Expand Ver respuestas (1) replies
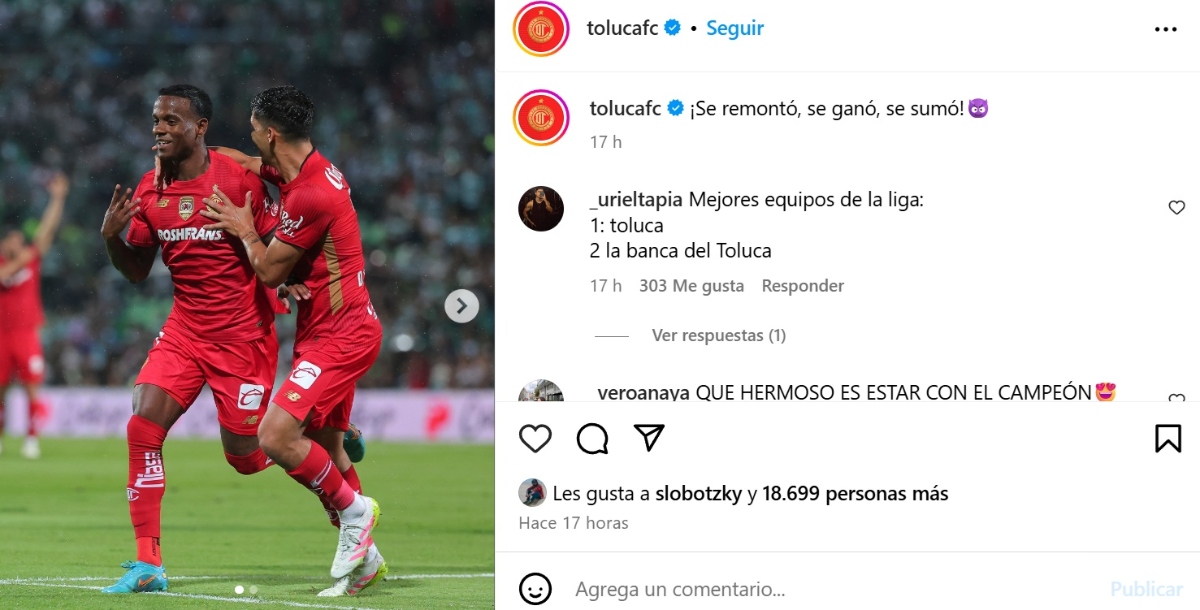Screen dimensions: 1200x610 [x=718, y=336]
